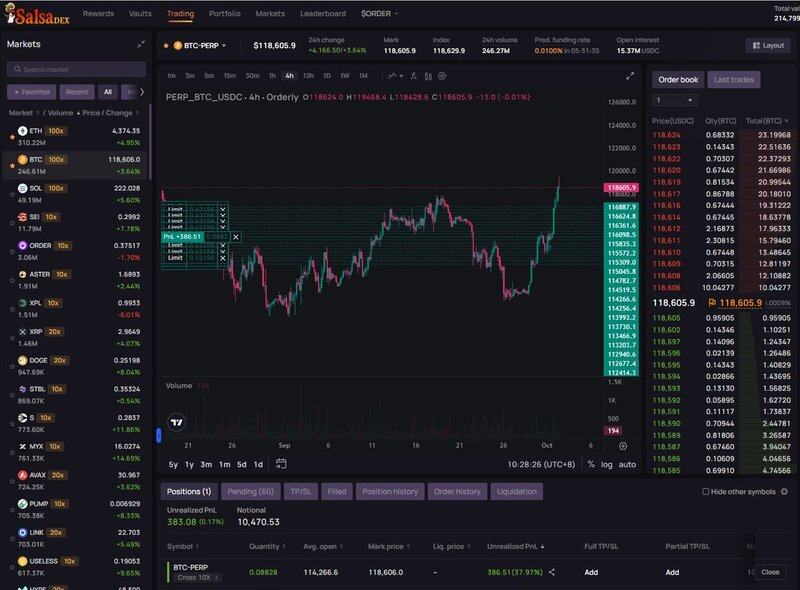The height and width of the screenshot is (590, 800).
Task: Open the chart date range calendar icon
Action: point(282,464)
